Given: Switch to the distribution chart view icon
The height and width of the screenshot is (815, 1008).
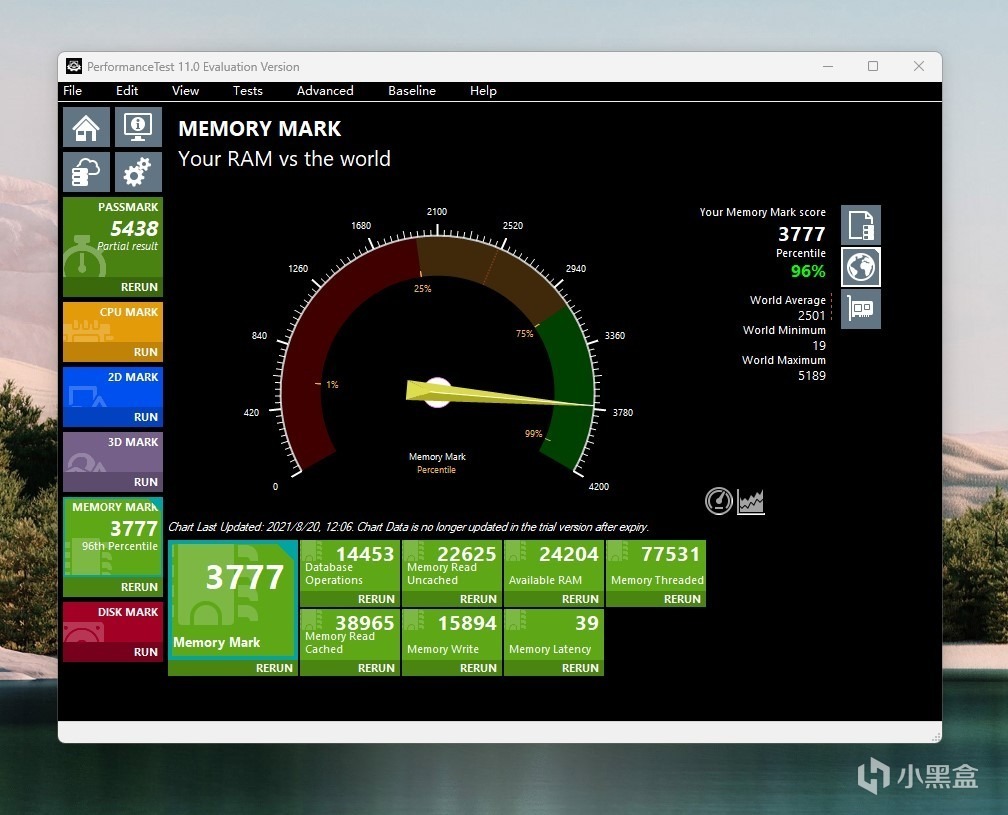Looking at the screenshot, I should pyautogui.click(x=751, y=501).
